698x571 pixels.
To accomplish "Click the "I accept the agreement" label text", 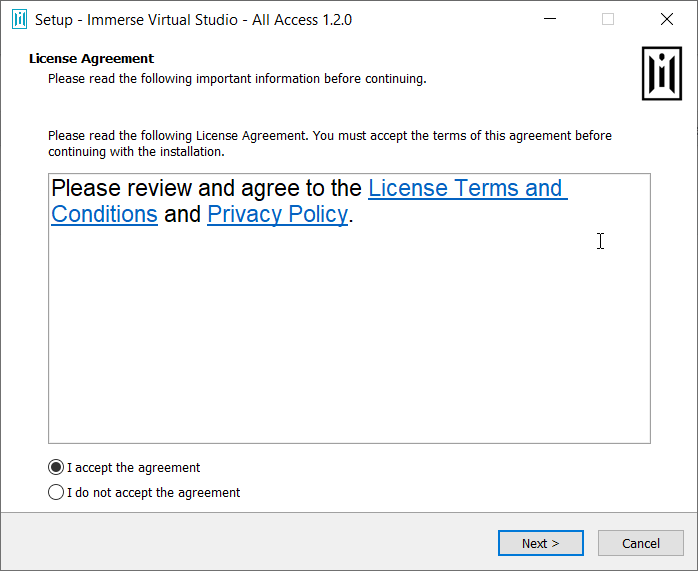I will pos(134,468).
